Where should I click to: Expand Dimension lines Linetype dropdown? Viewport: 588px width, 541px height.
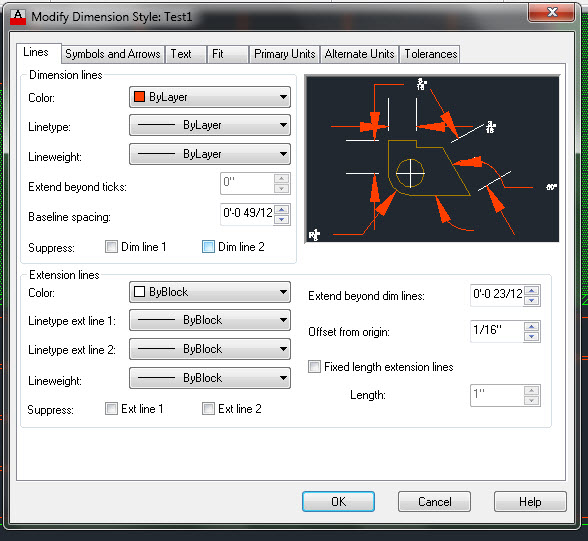[x=210, y=125]
